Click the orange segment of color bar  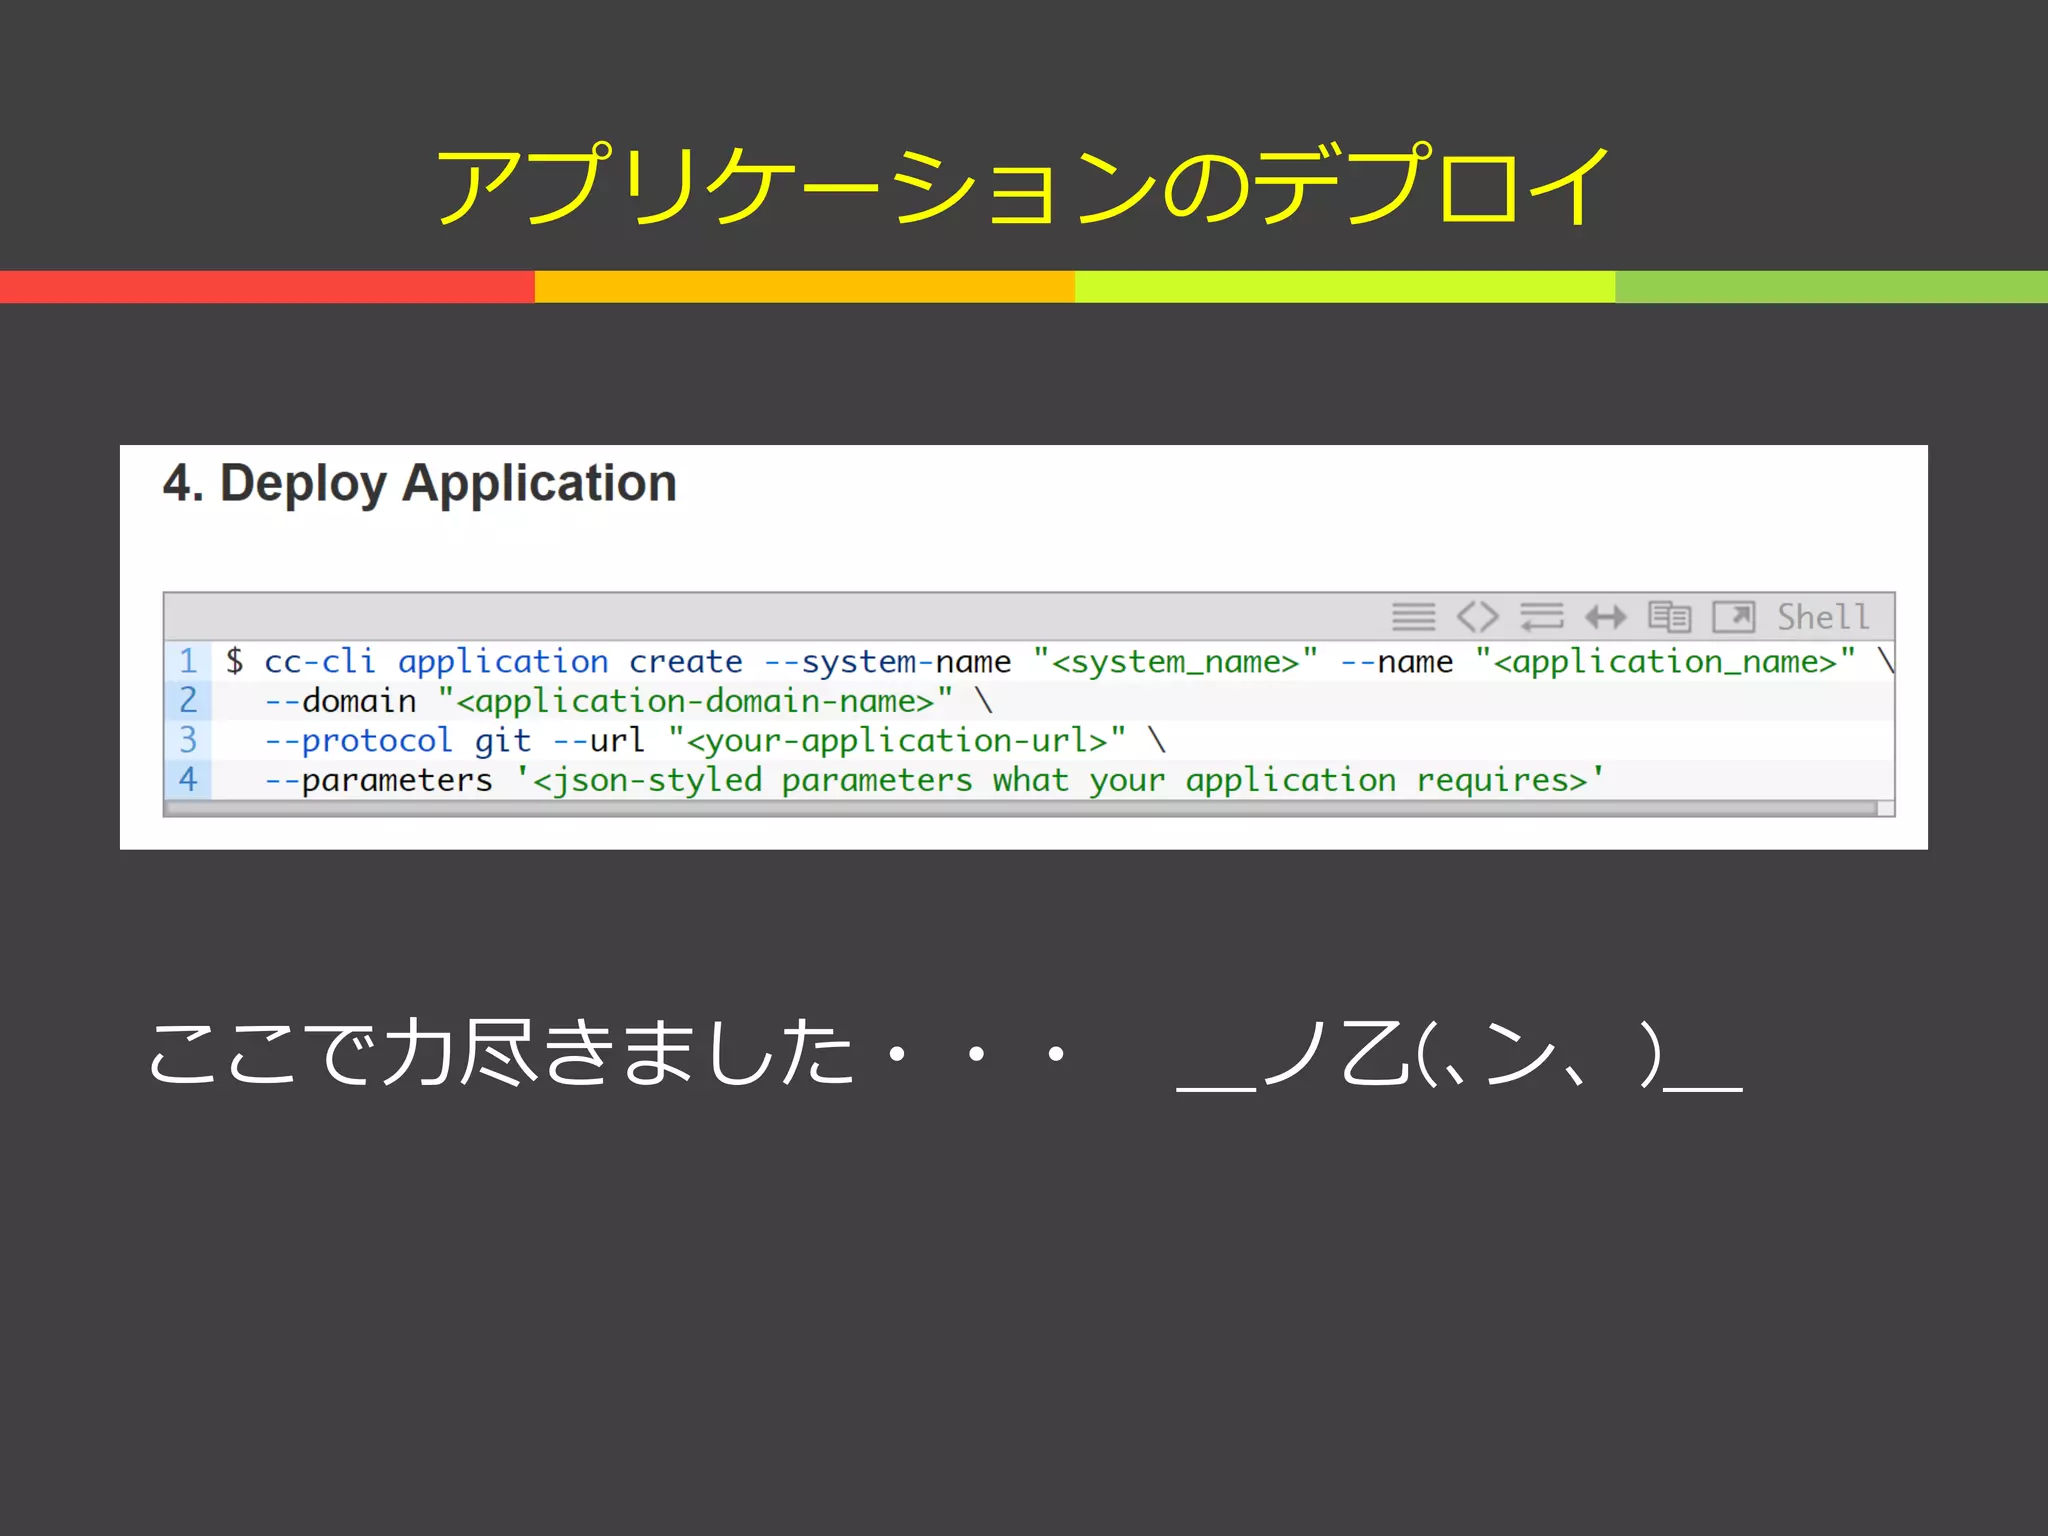804,286
